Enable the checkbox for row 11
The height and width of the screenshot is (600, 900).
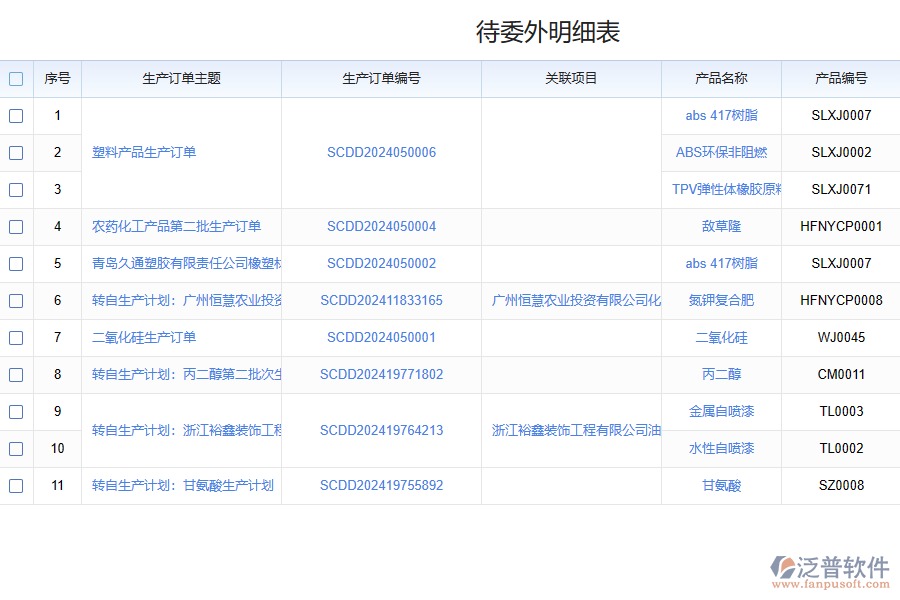point(16,486)
